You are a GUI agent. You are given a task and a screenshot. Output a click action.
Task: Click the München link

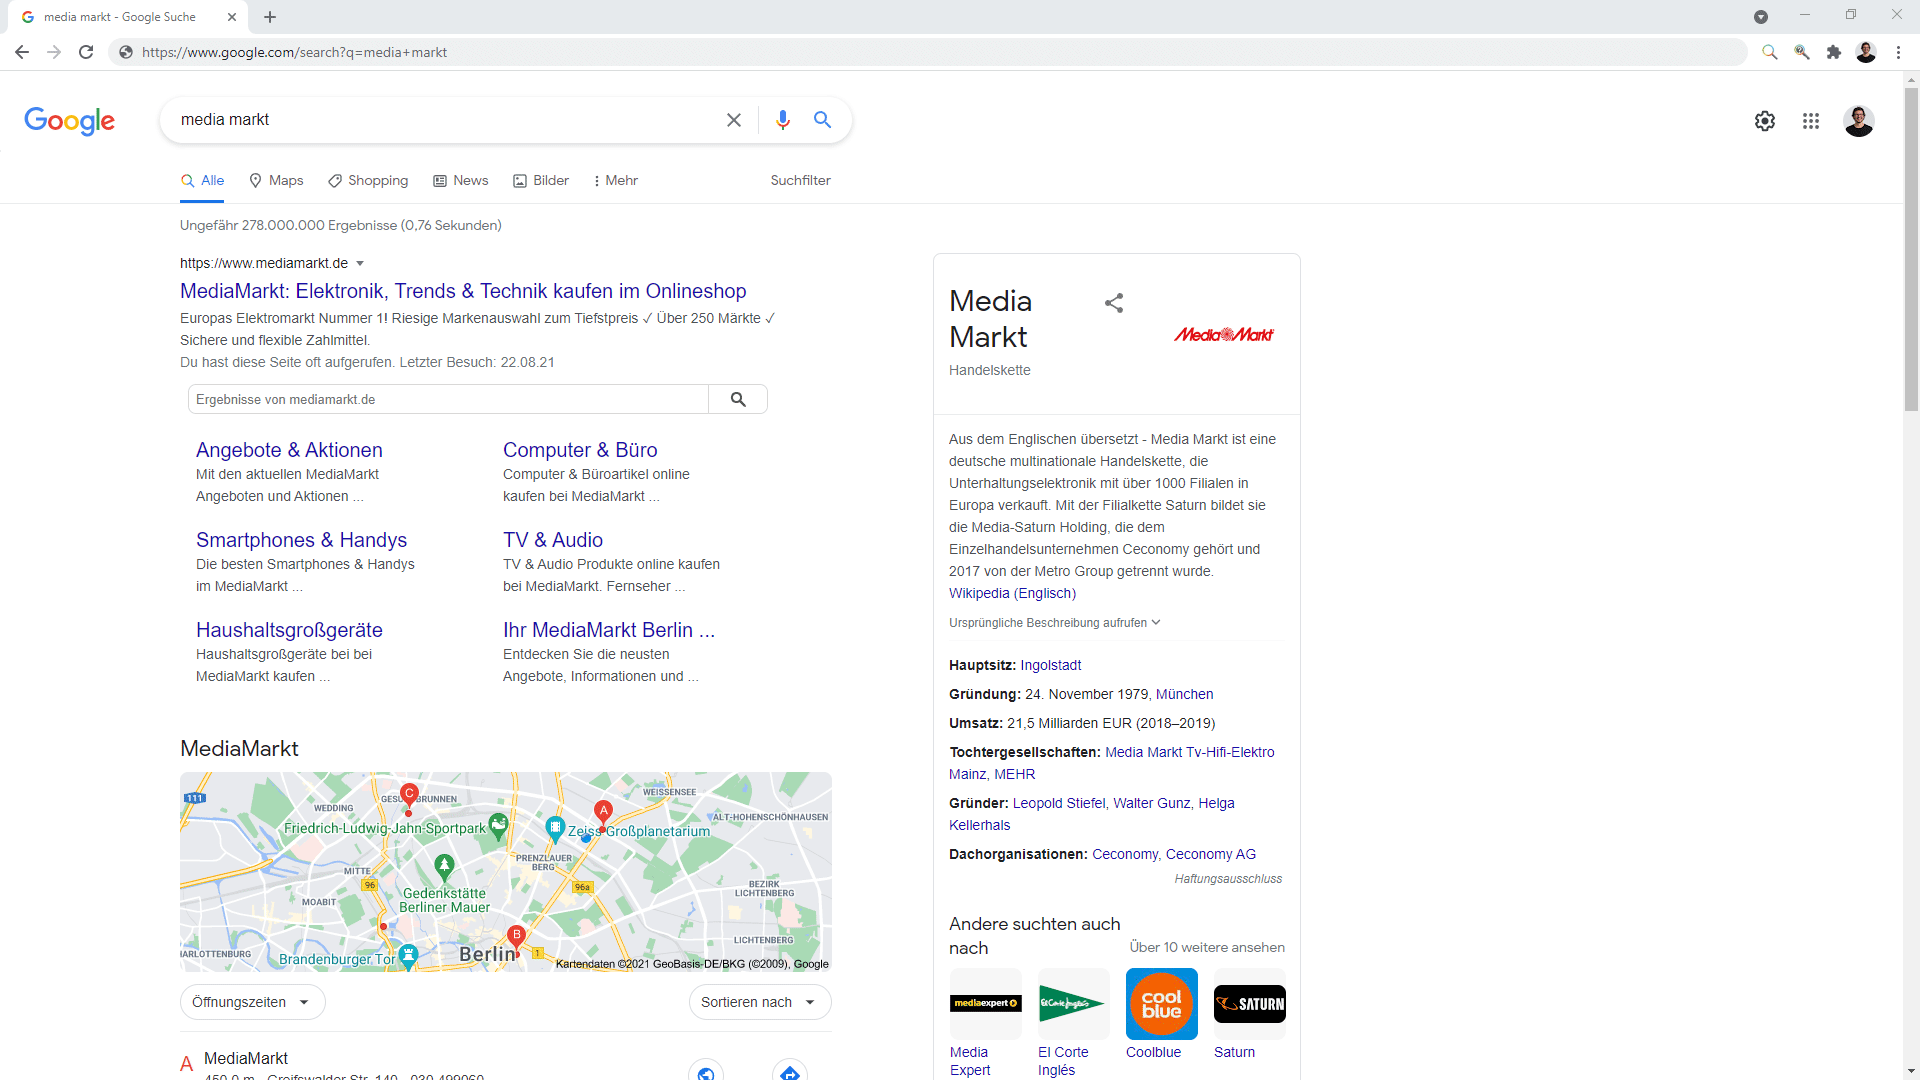[1184, 695]
